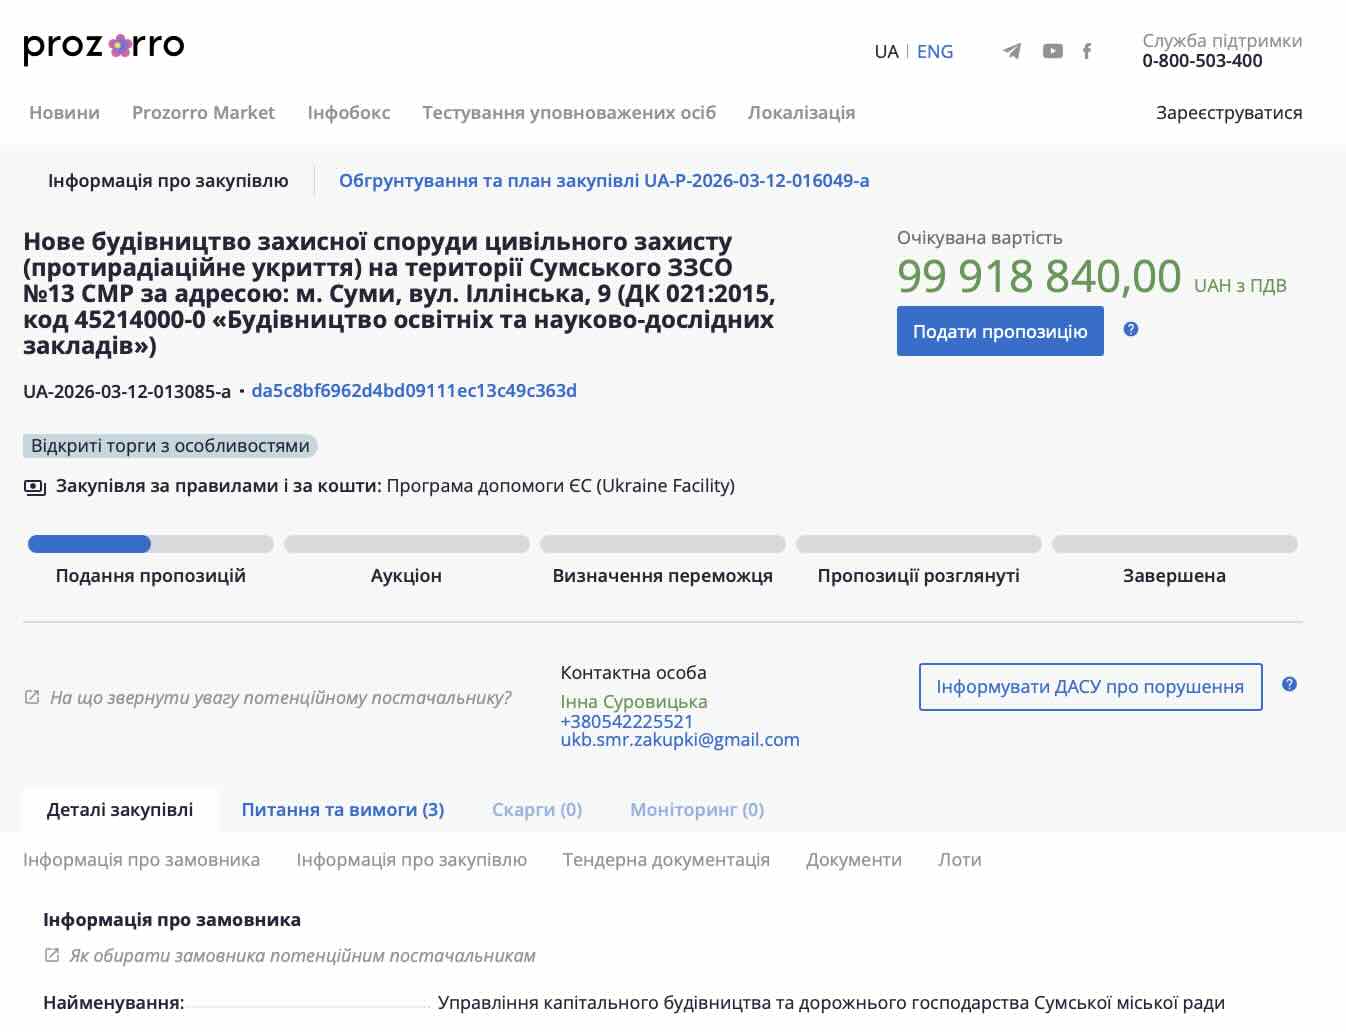Open the Facebook page icon
1346x1032 pixels.
click(1087, 51)
